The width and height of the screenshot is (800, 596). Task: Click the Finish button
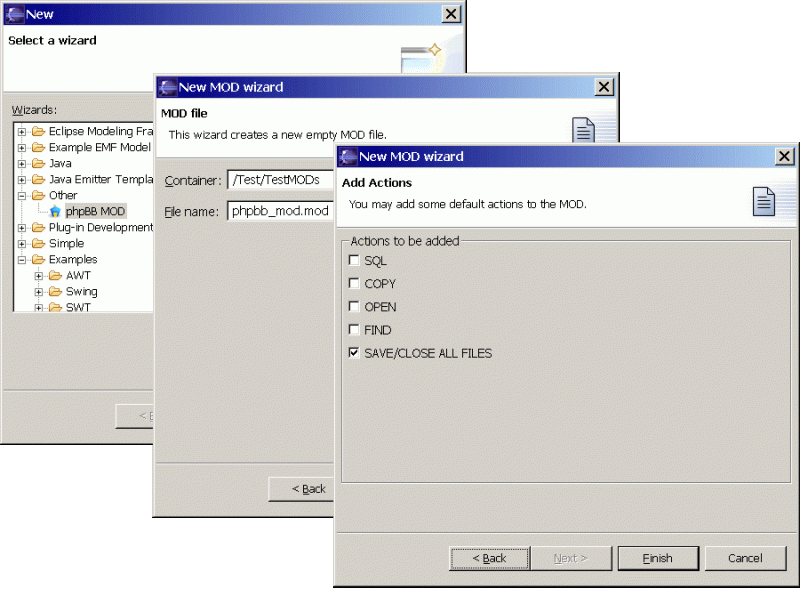coord(657,558)
